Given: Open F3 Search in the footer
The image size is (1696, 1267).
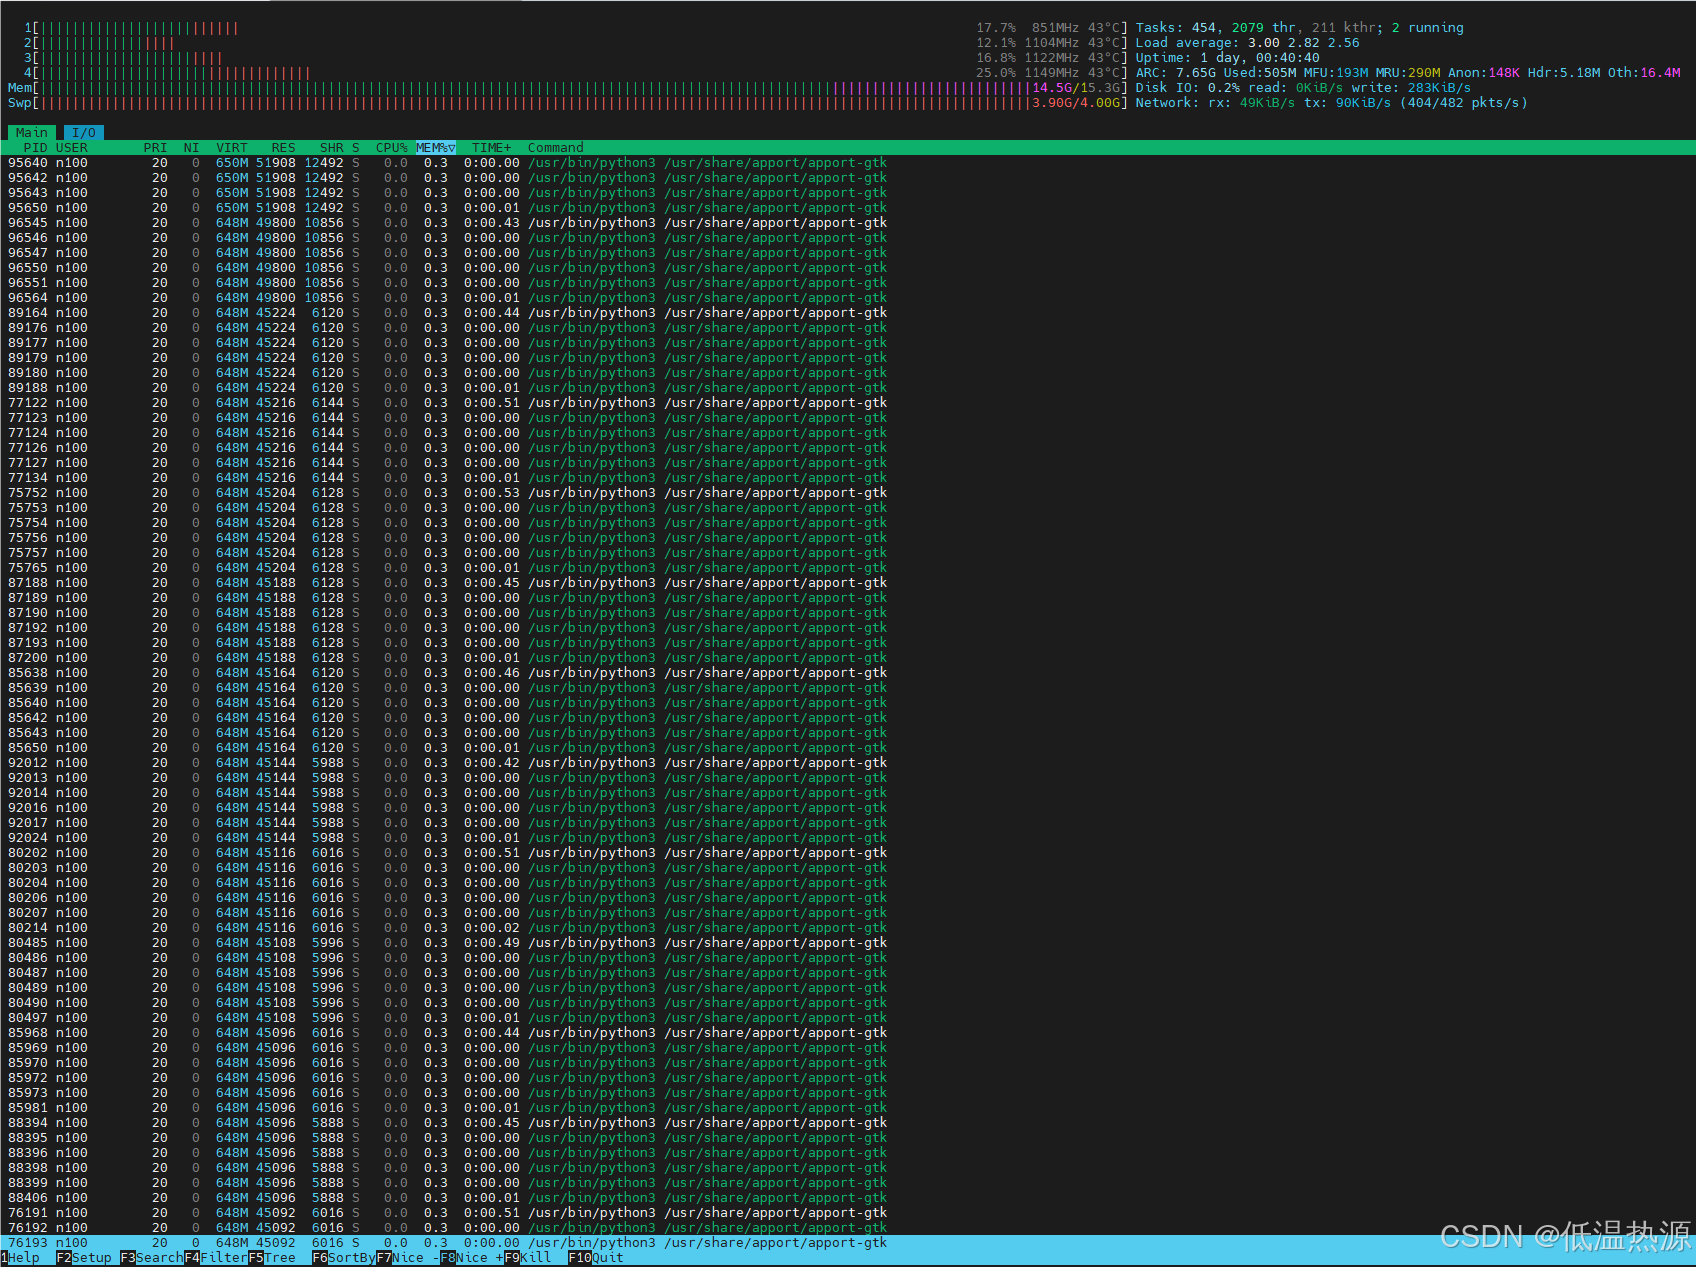Looking at the screenshot, I should [x=152, y=1258].
